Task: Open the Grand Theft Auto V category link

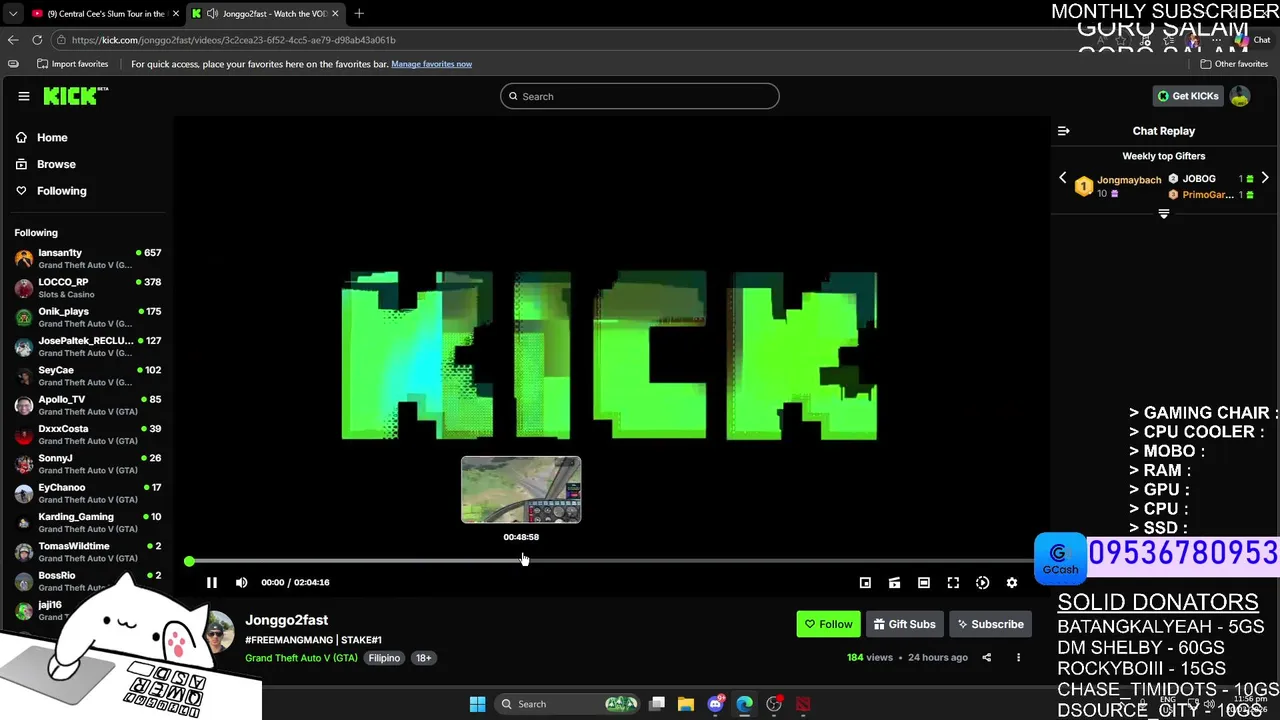Action: tap(301, 658)
